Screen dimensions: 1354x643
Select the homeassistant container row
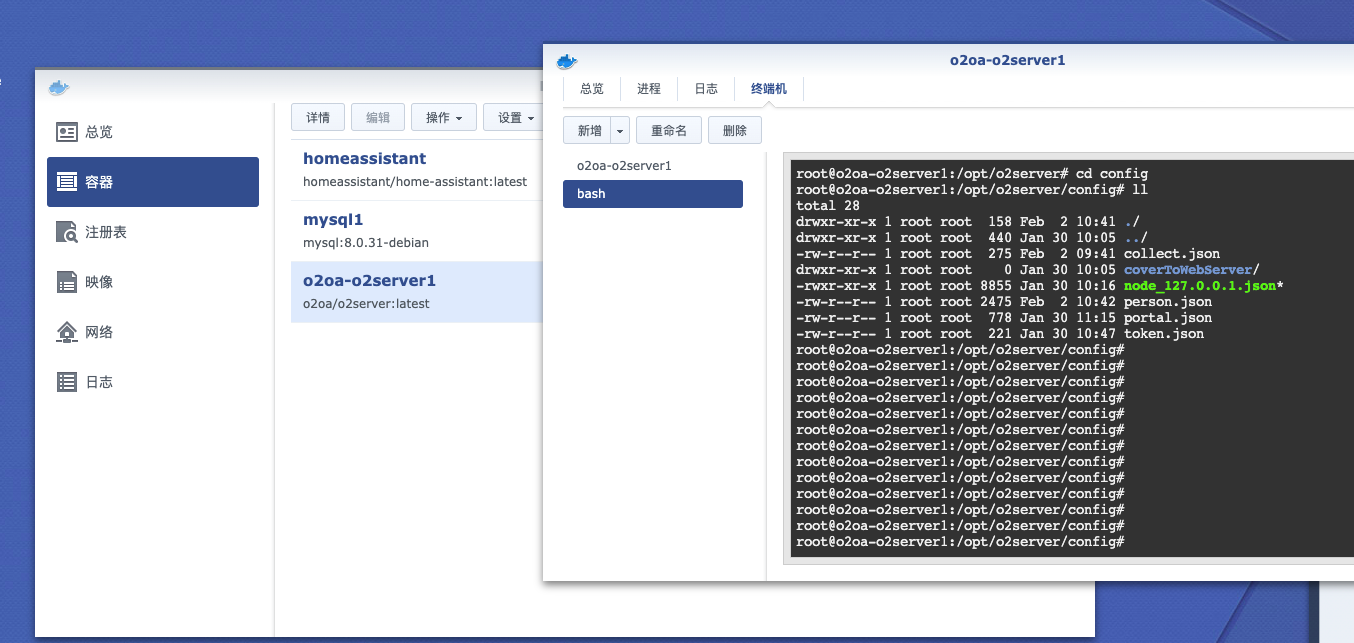tap(417, 170)
